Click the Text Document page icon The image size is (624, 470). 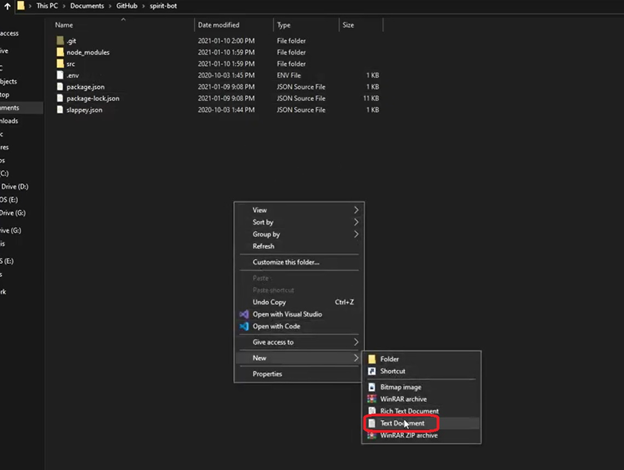pos(372,423)
